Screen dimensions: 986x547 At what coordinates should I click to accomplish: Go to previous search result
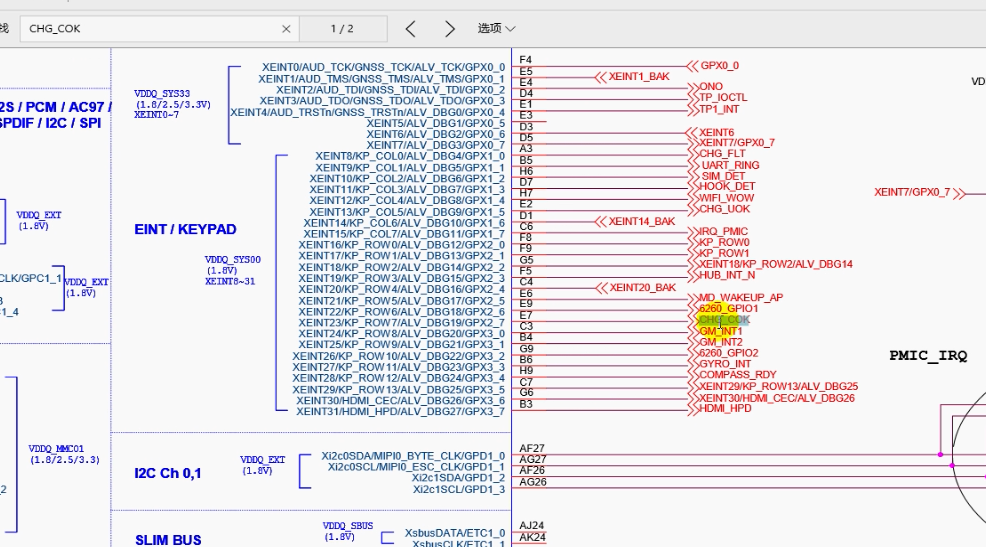point(411,29)
